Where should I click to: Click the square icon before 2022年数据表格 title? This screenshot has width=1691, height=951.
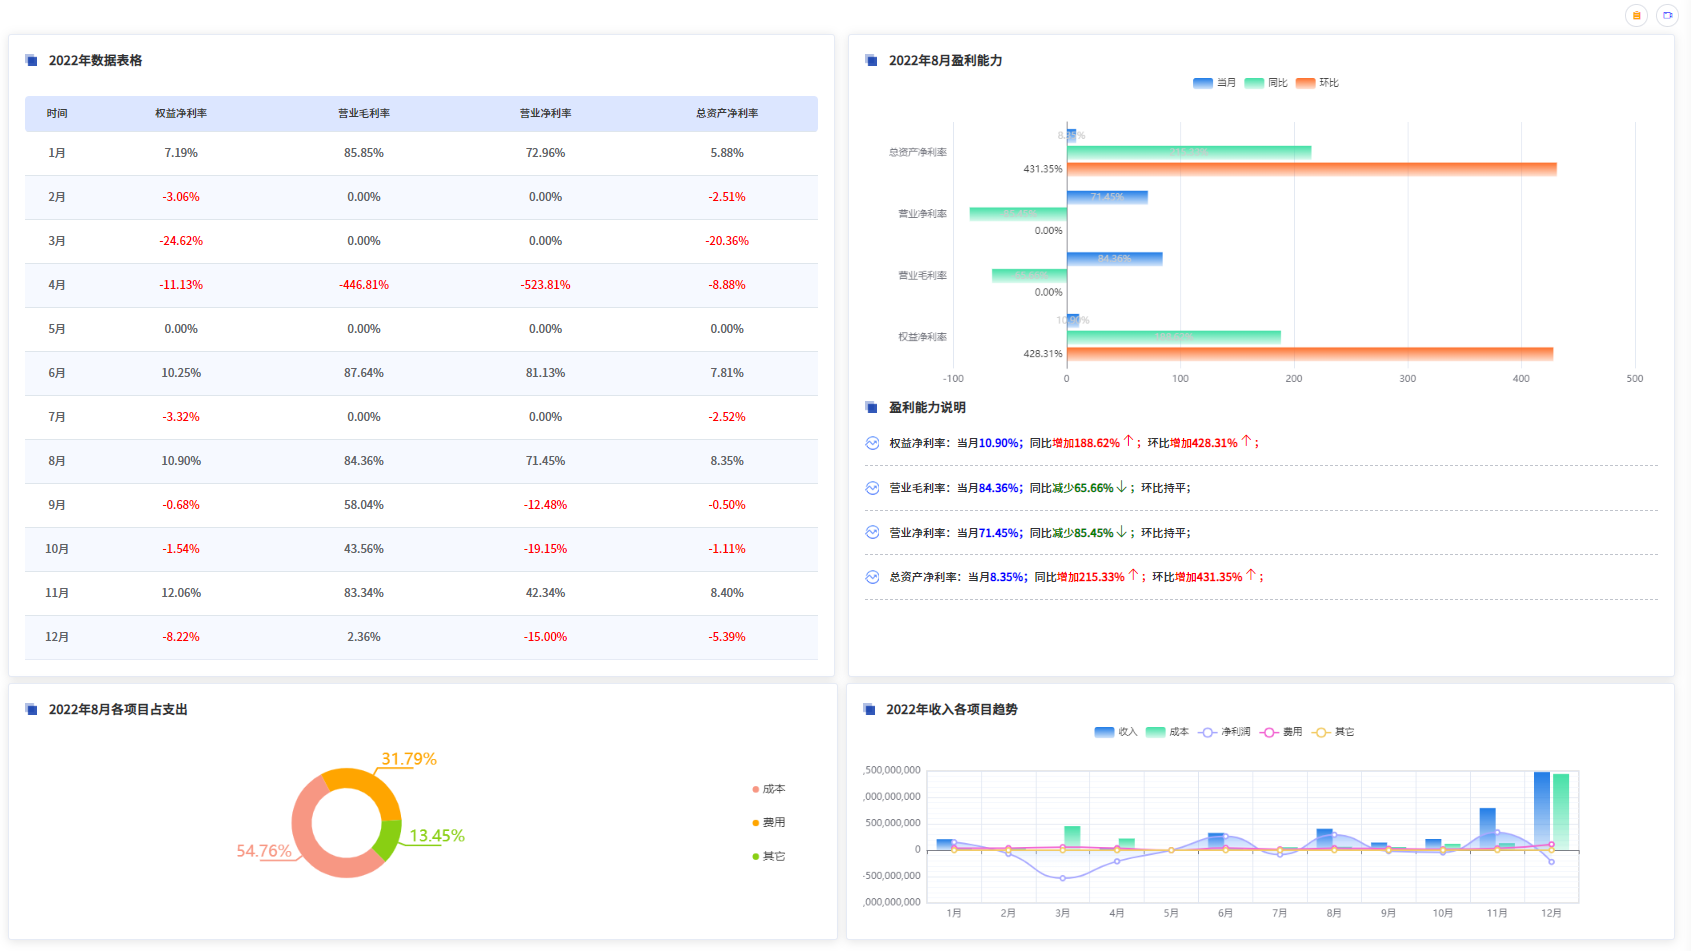[x=32, y=61]
